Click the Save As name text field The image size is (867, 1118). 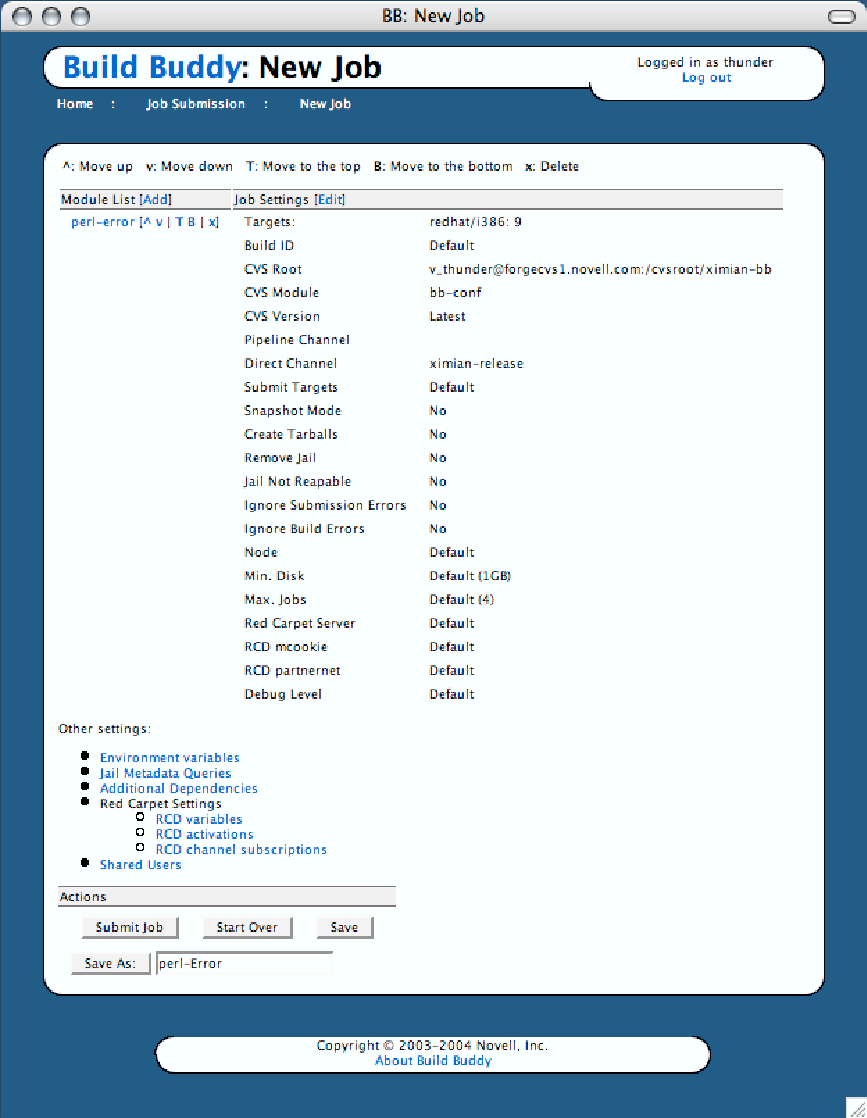pyautogui.click(x=244, y=964)
